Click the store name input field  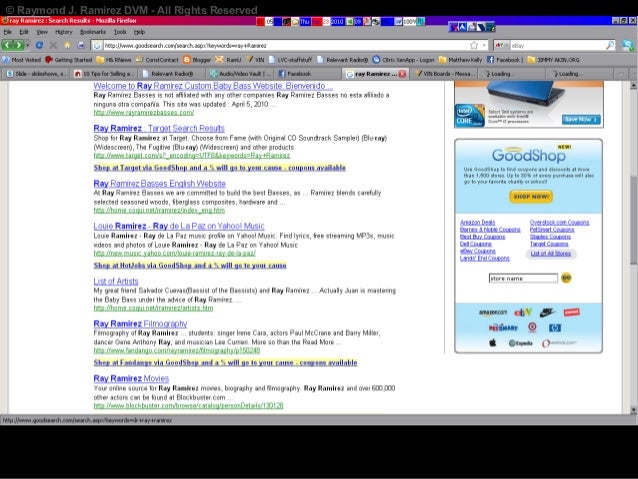point(523,278)
